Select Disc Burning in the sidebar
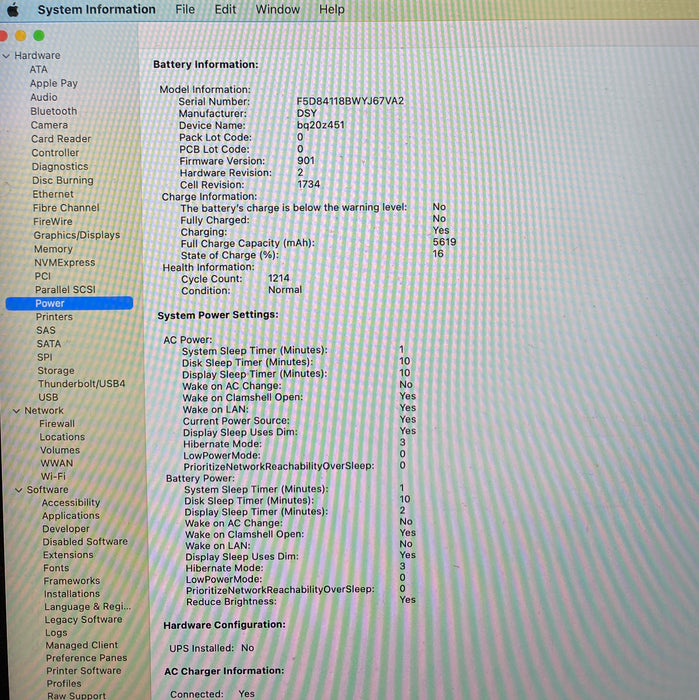699x700 pixels. [62, 180]
